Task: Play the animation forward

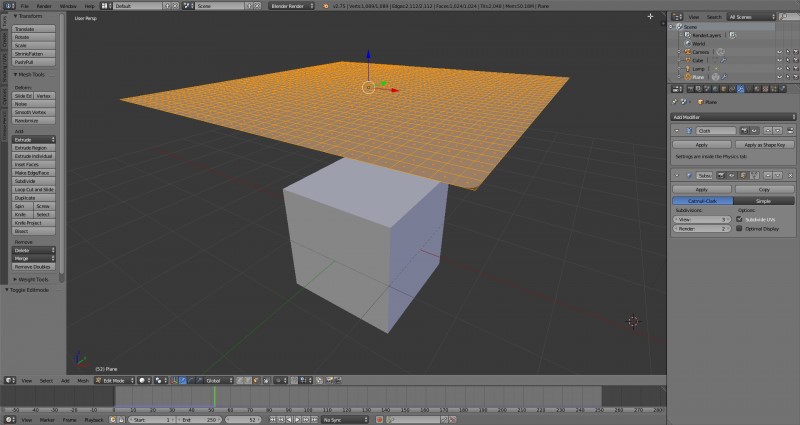Action: pos(297,420)
